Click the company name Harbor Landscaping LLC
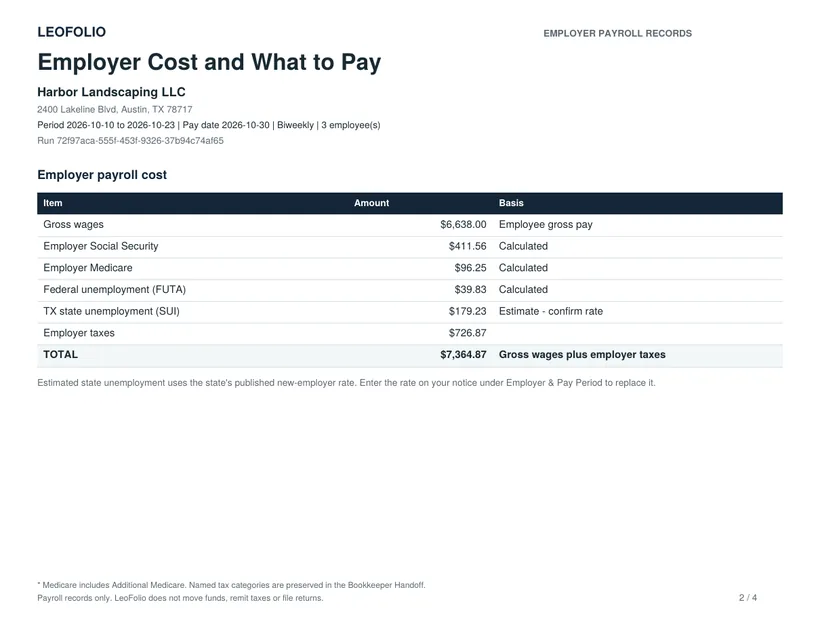The image size is (820, 634). tap(111, 92)
